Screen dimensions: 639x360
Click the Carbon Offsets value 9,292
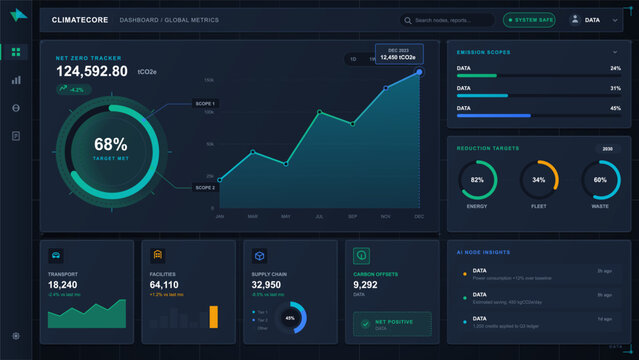coord(365,285)
